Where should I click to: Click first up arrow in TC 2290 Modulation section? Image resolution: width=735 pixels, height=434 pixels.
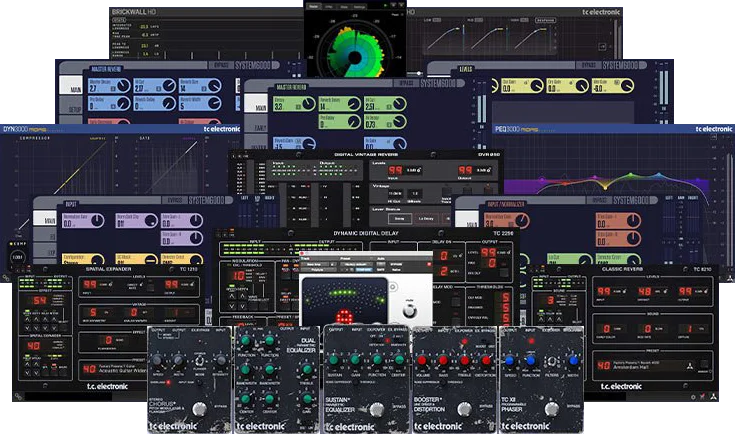point(232,296)
